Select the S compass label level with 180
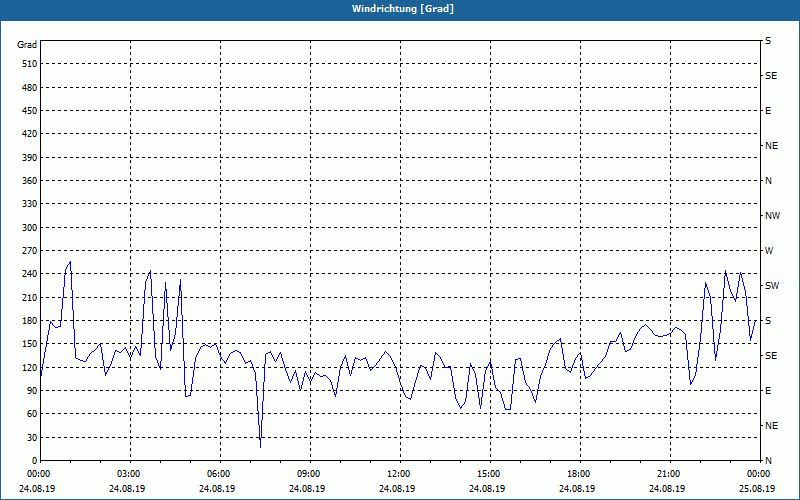The image size is (800, 500). 768,321
